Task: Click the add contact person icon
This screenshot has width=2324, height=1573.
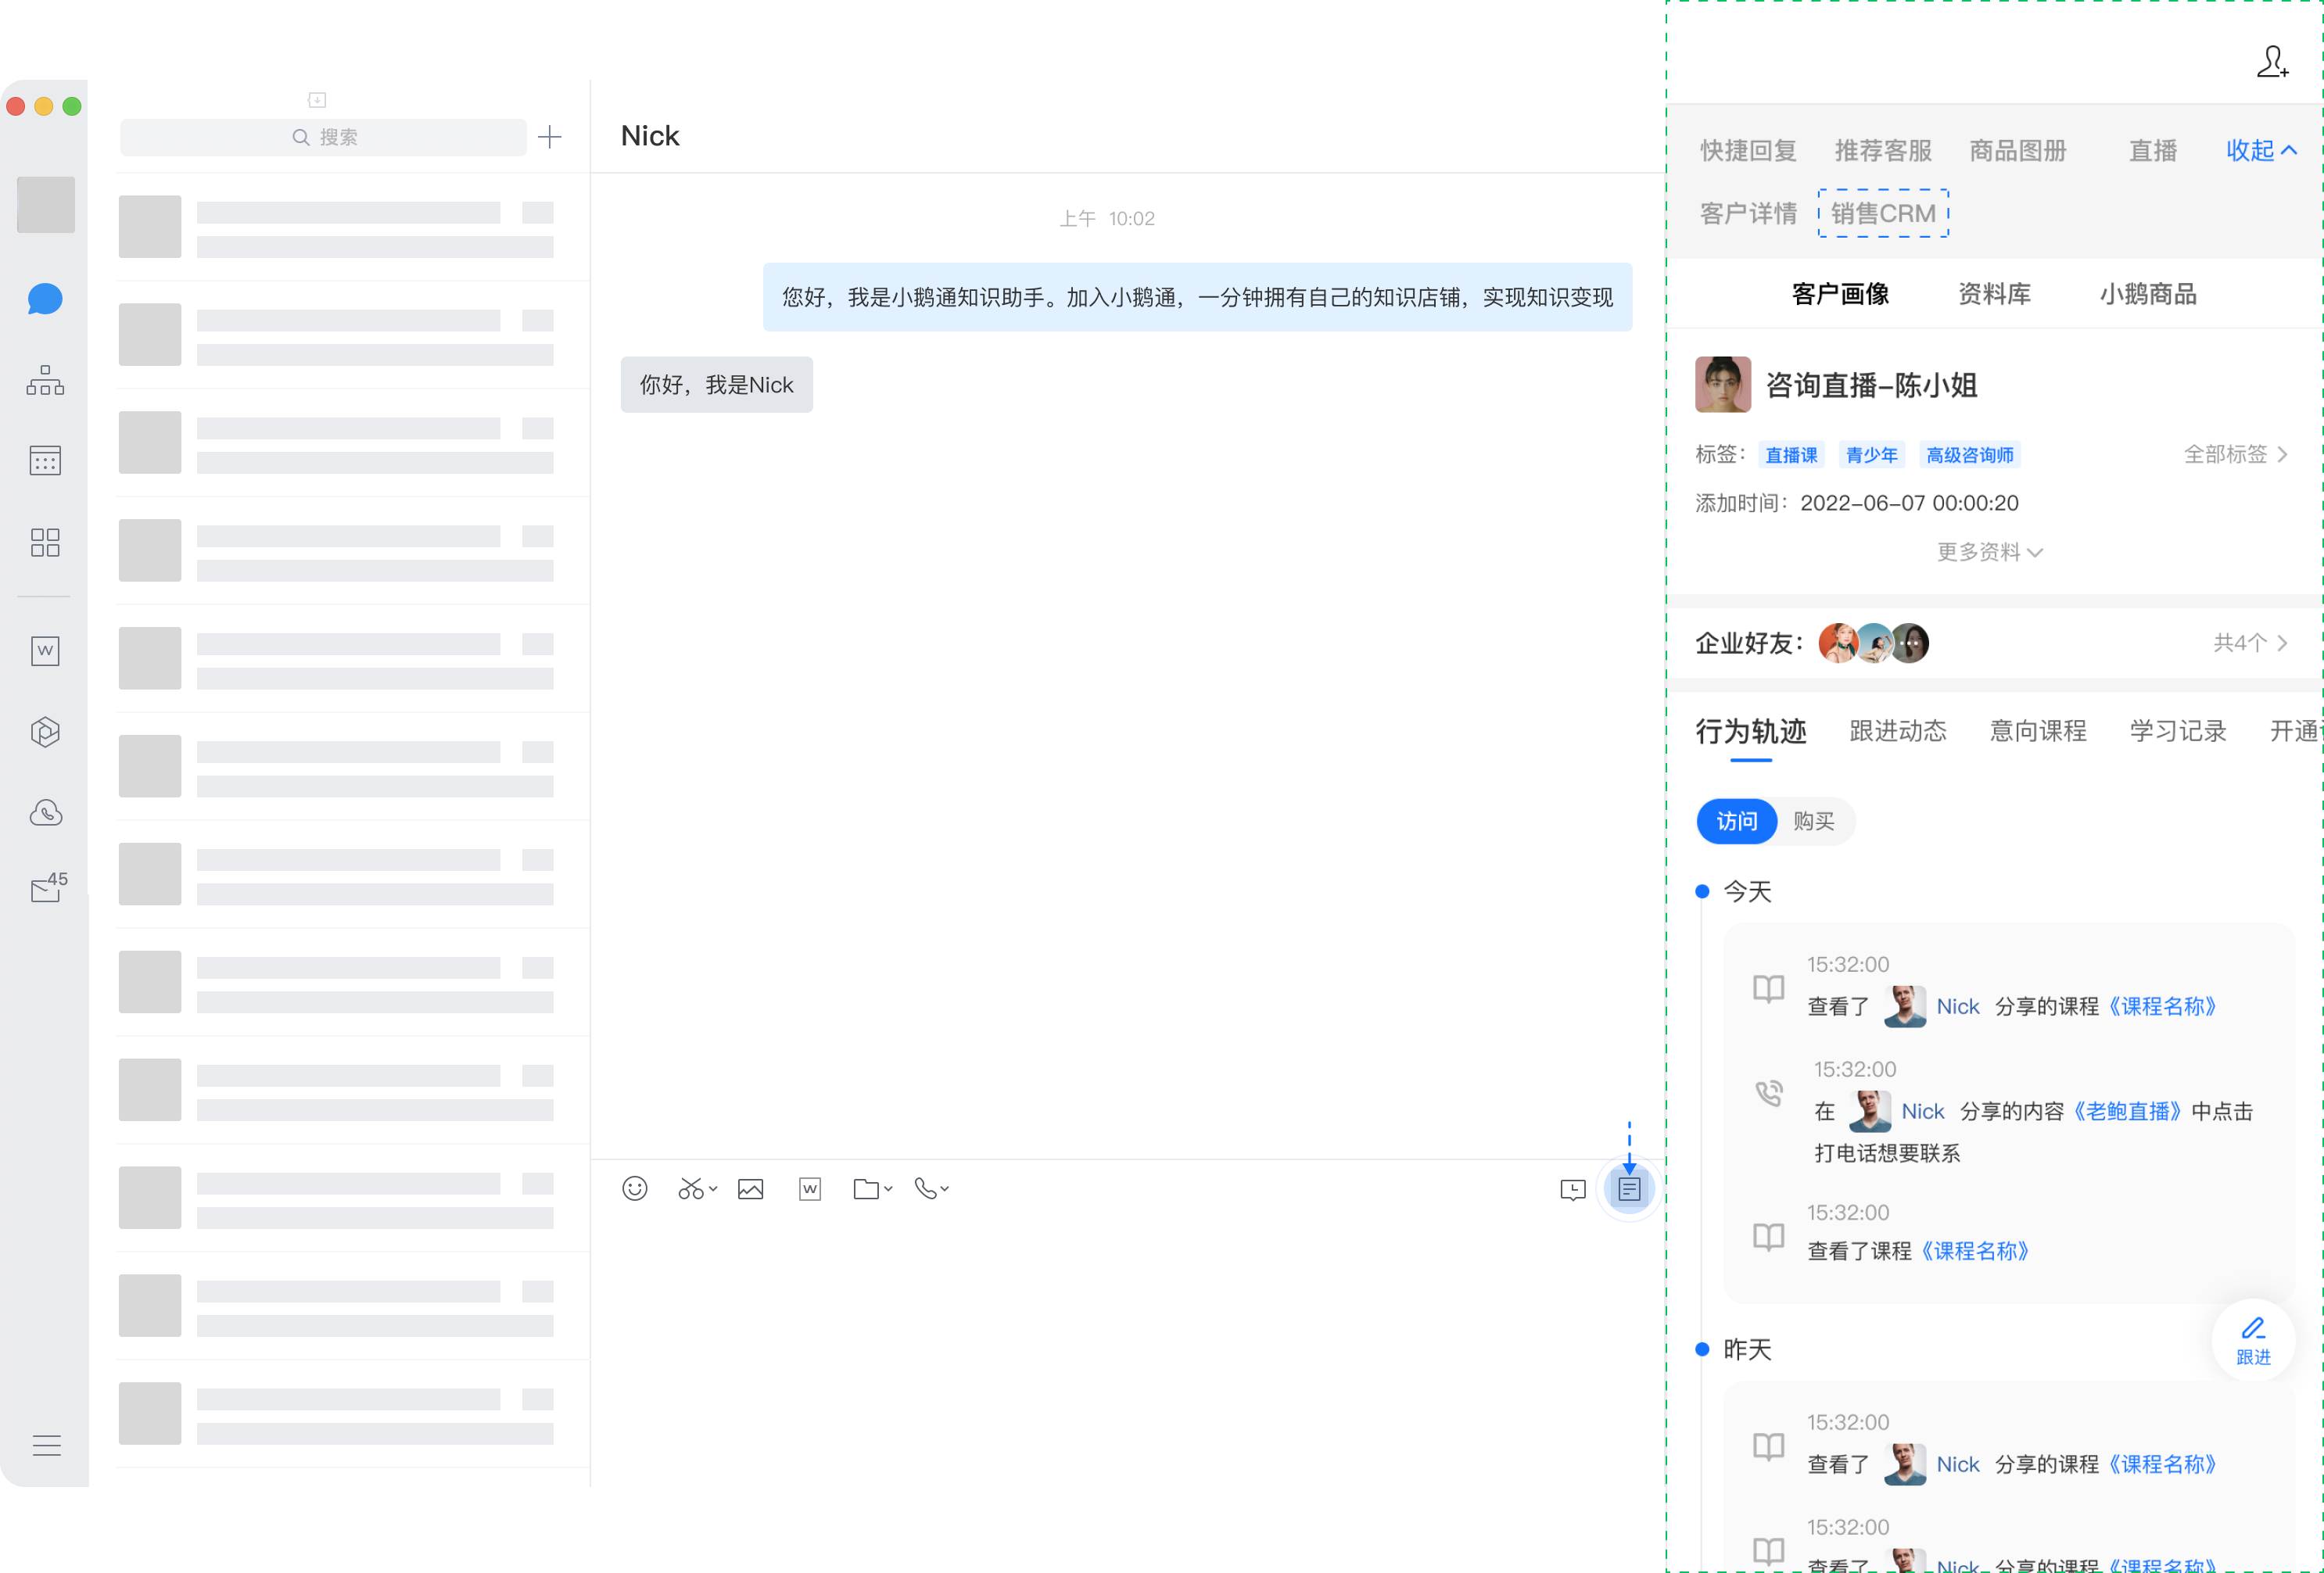Action: coord(2272,62)
